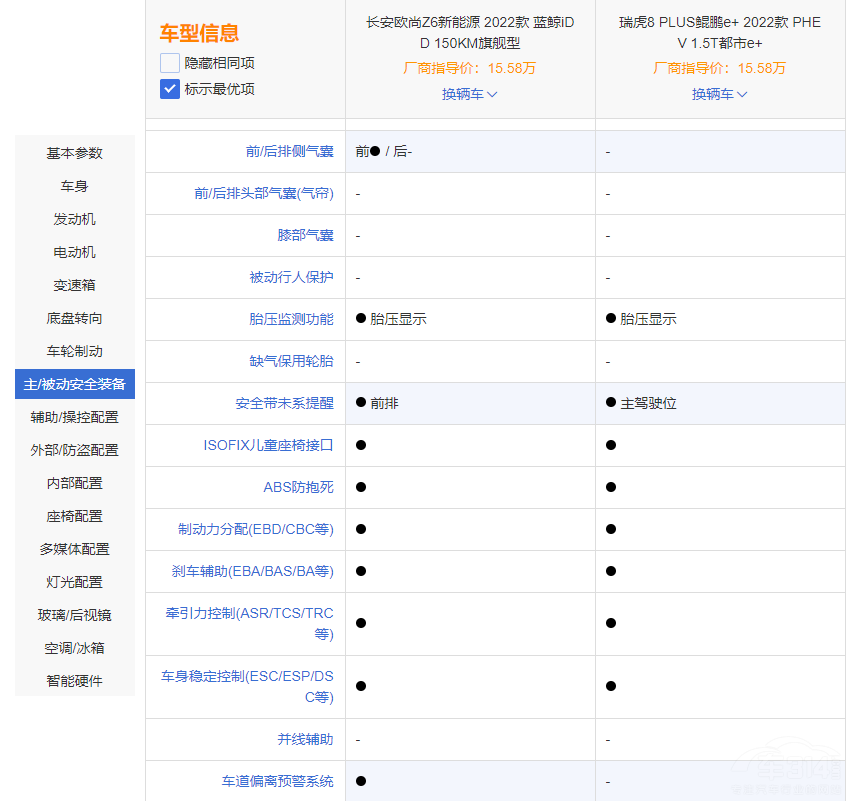Click the 安全带未系提醒 link
This screenshot has height=801, width=846.
[284, 403]
